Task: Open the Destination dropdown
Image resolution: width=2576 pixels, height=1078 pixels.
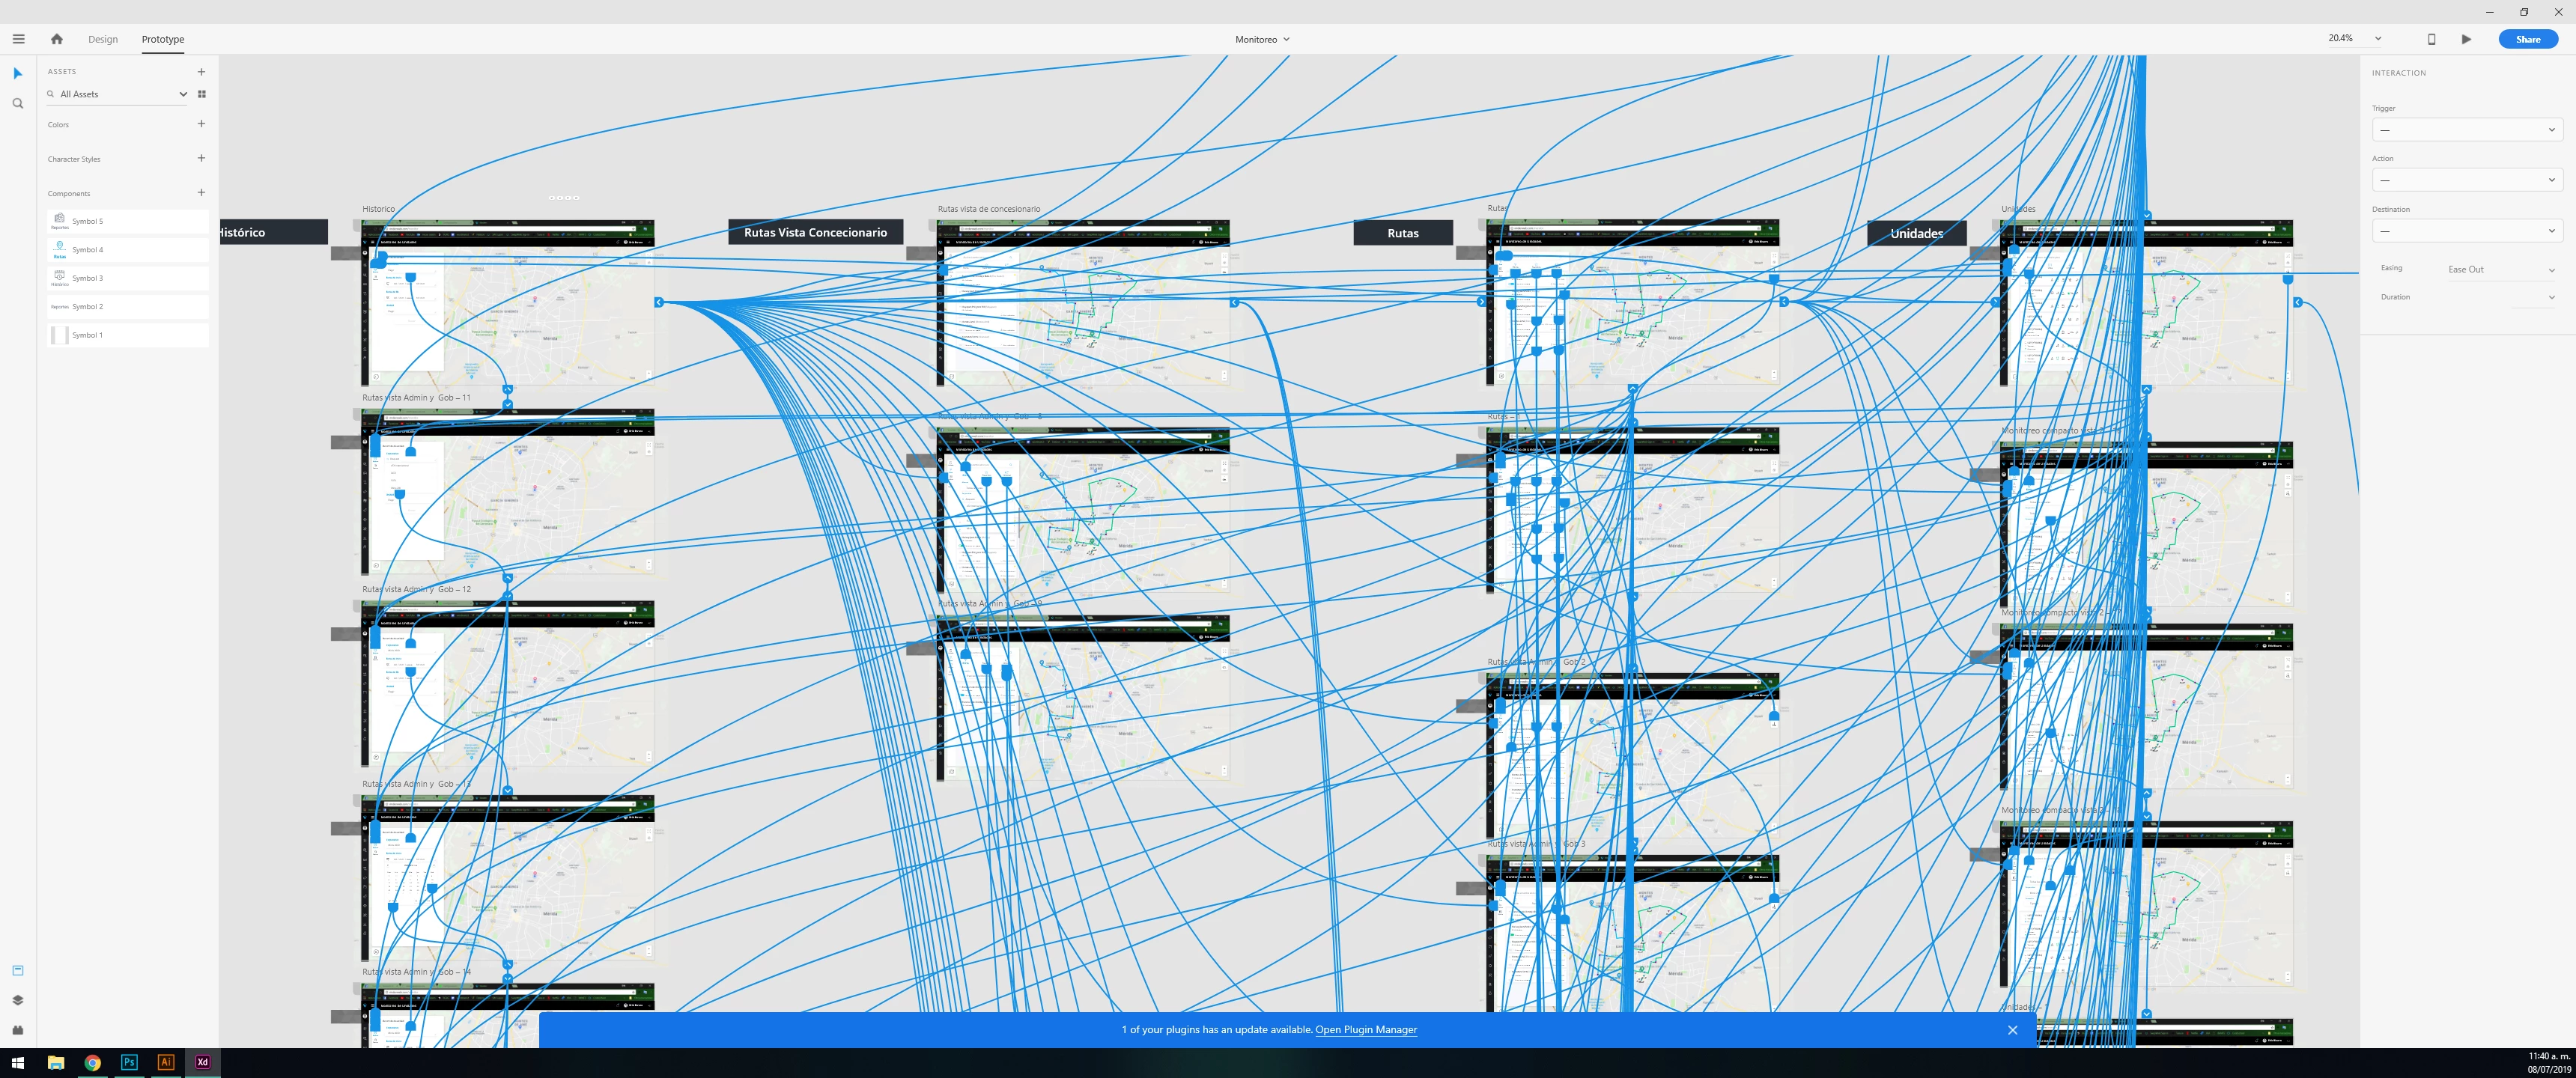Action: pyautogui.click(x=2466, y=231)
